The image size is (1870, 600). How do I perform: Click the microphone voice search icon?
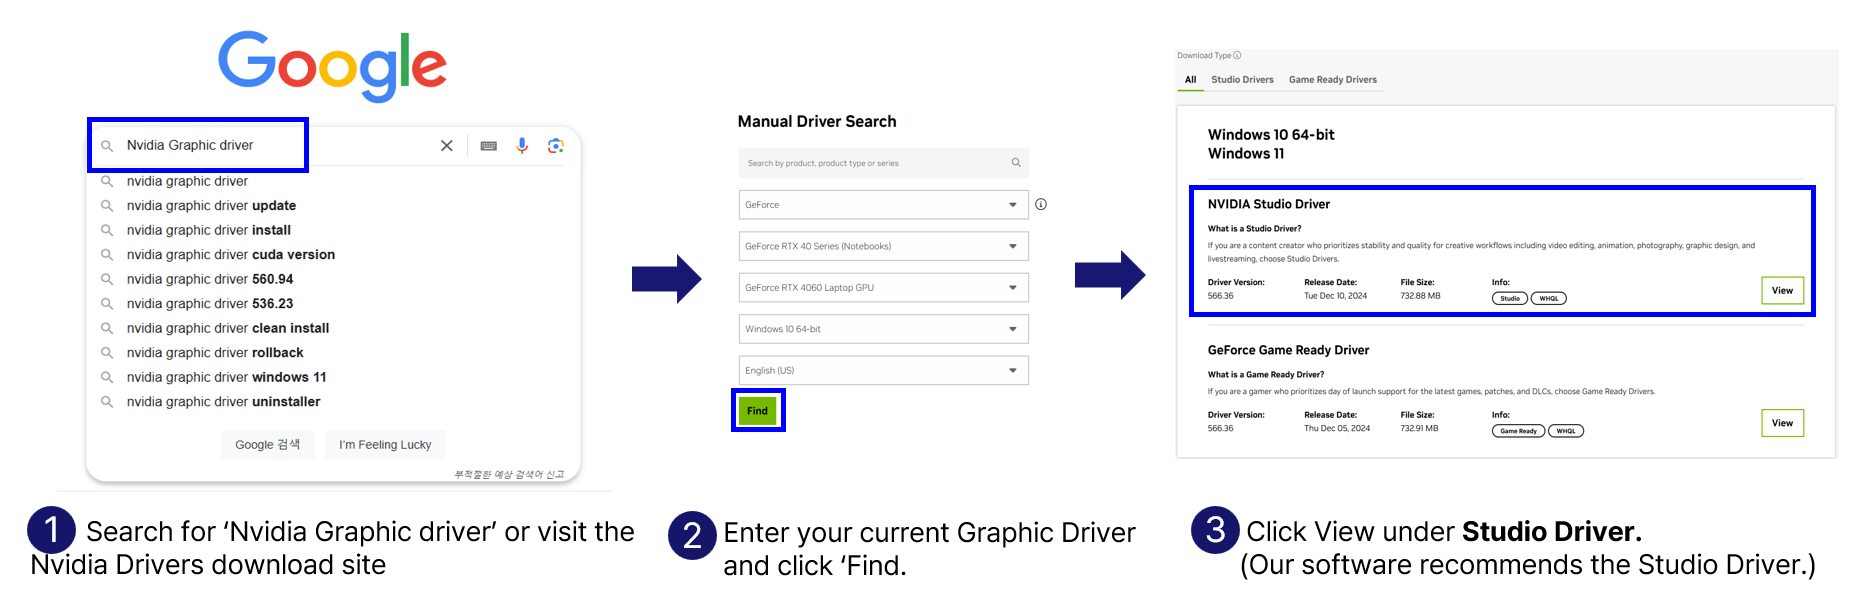522,146
